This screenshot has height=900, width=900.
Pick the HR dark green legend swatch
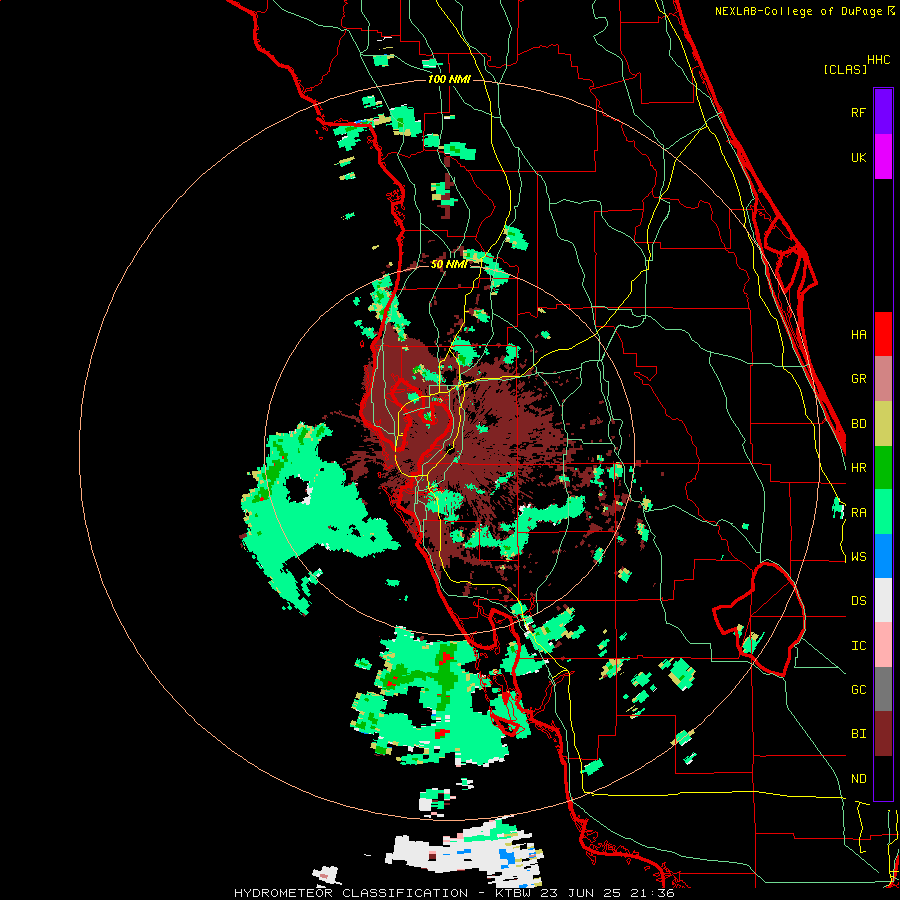click(883, 468)
